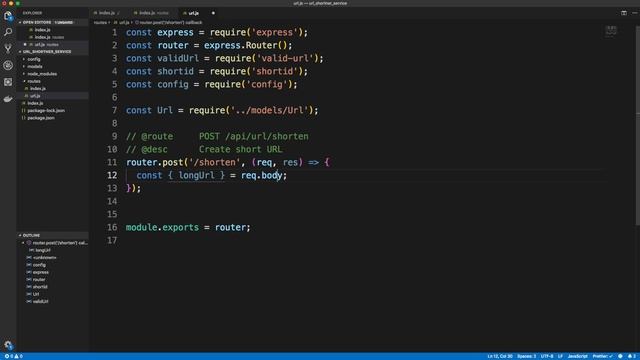Click the feedback smiley in status bar
Viewport: 640px width, 360px height.
pos(620,356)
